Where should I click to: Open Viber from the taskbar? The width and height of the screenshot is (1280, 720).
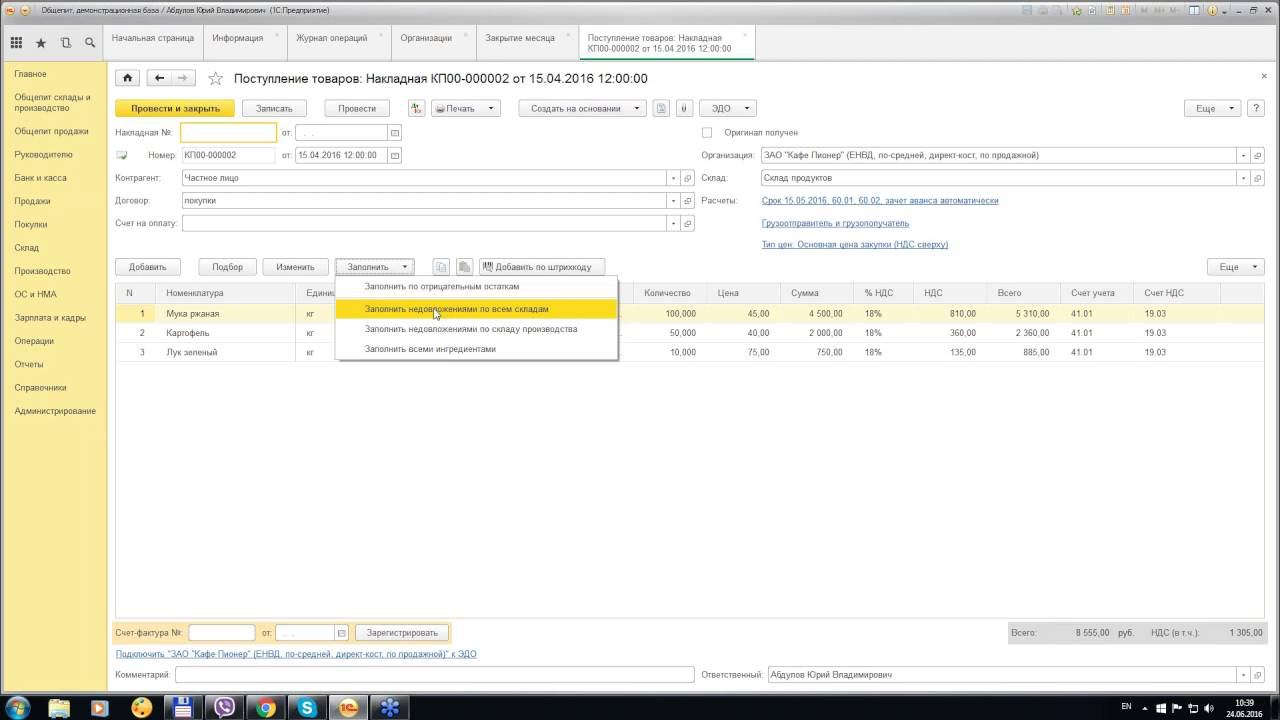click(x=224, y=707)
